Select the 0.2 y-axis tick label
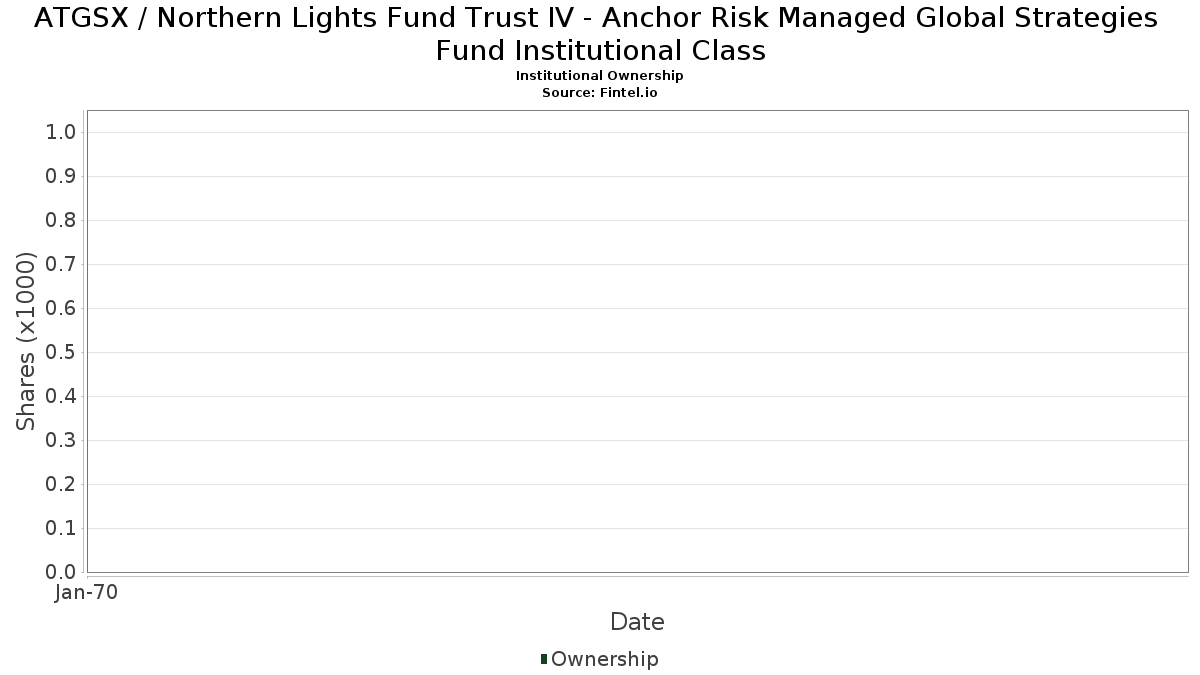Viewport: 1200px width, 675px height. pos(62,484)
